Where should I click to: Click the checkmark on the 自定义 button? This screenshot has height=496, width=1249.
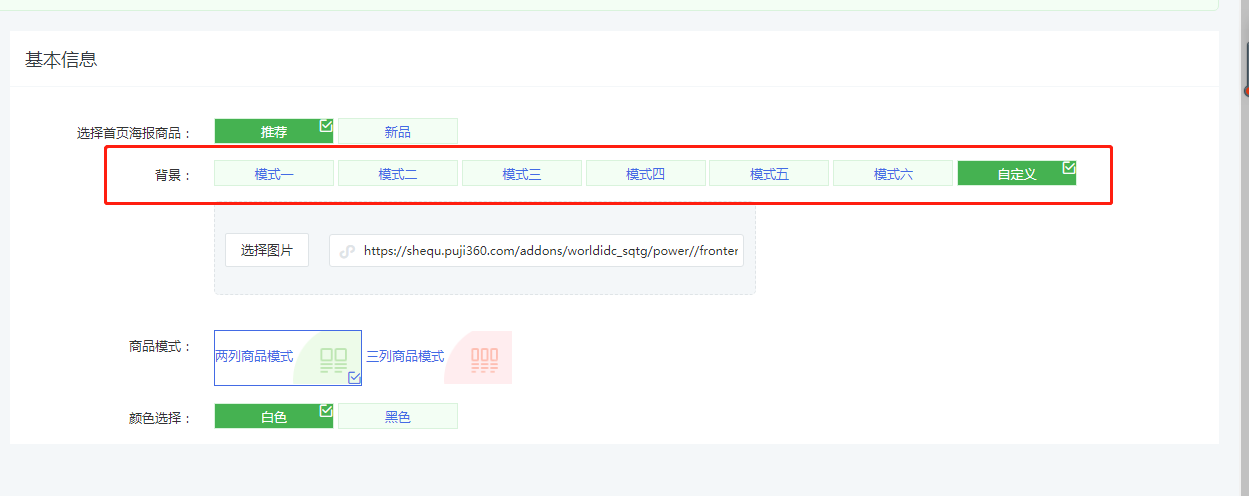[x=1069, y=167]
